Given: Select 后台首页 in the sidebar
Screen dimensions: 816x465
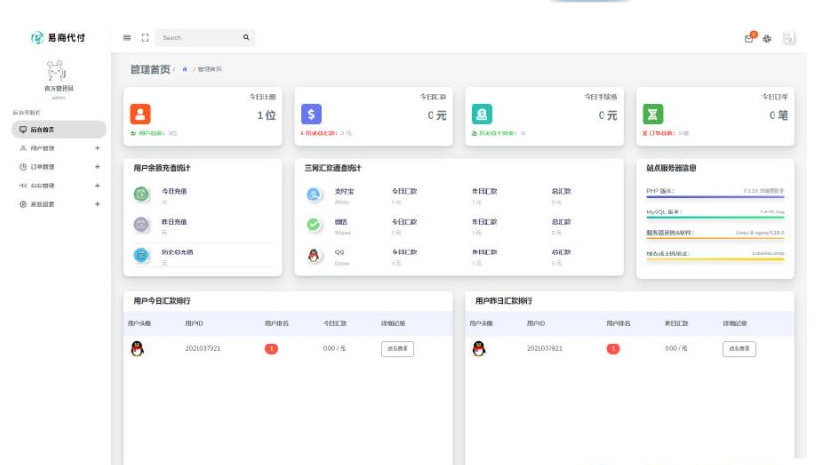Looking at the screenshot, I should (58, 129).
